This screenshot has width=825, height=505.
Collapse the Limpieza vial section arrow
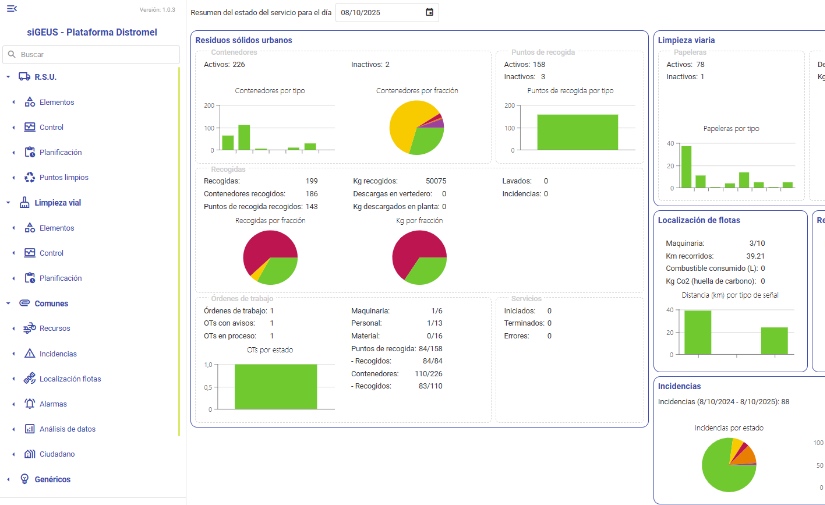[x=8, y=202]
